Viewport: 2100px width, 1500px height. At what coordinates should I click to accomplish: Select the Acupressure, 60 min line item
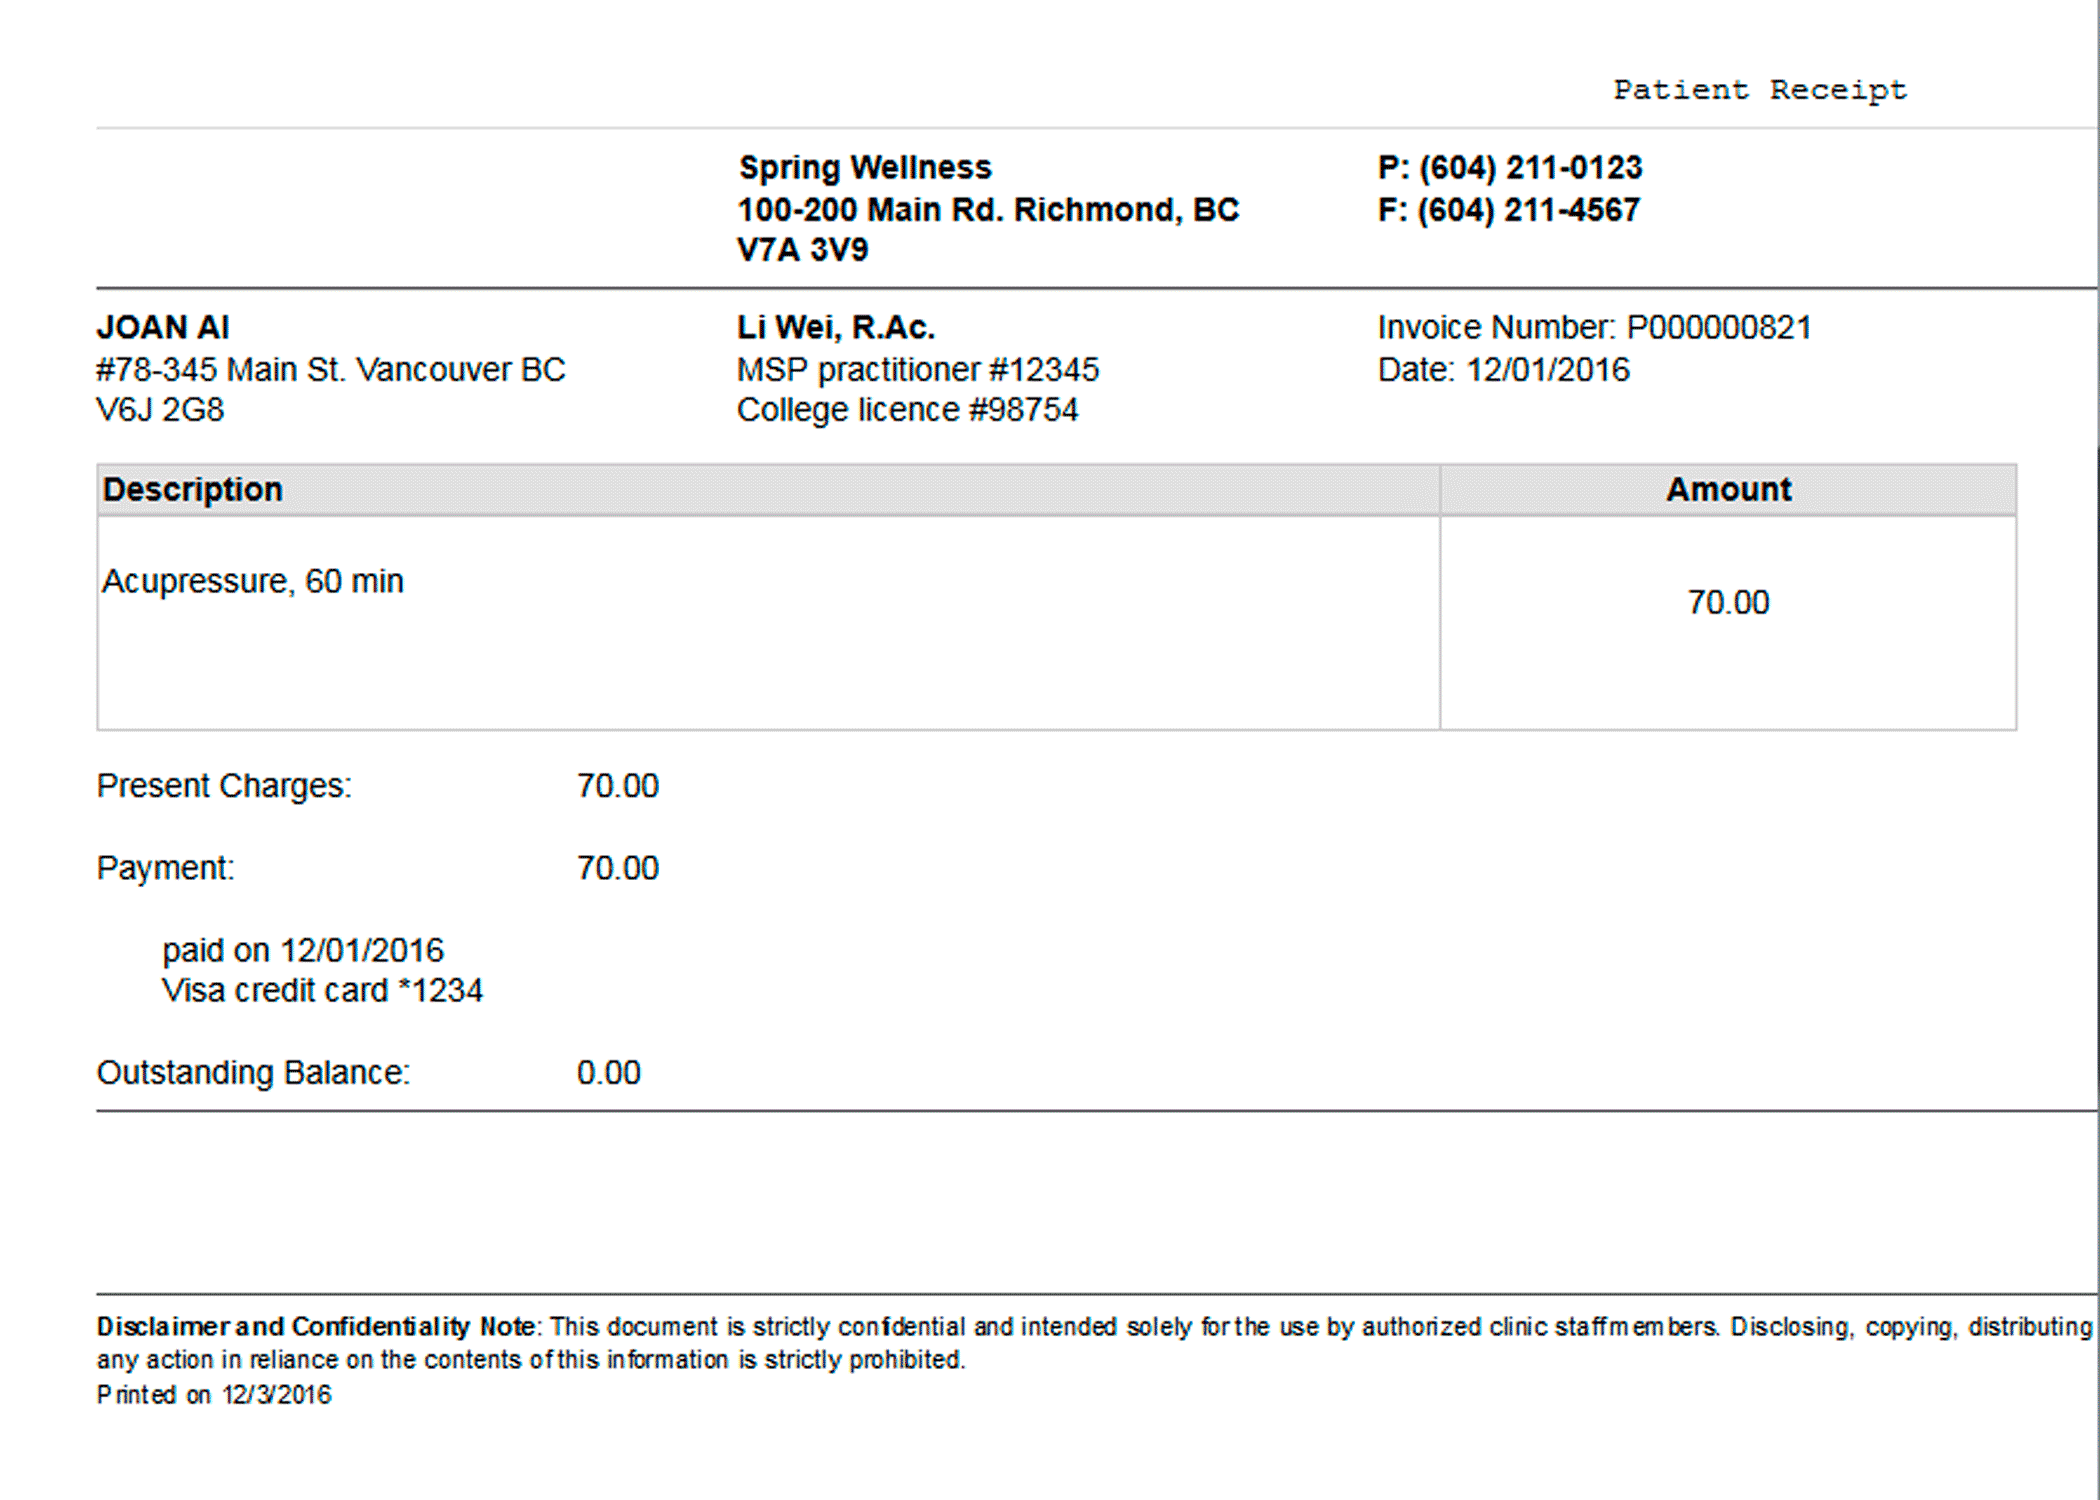(253, 581)
